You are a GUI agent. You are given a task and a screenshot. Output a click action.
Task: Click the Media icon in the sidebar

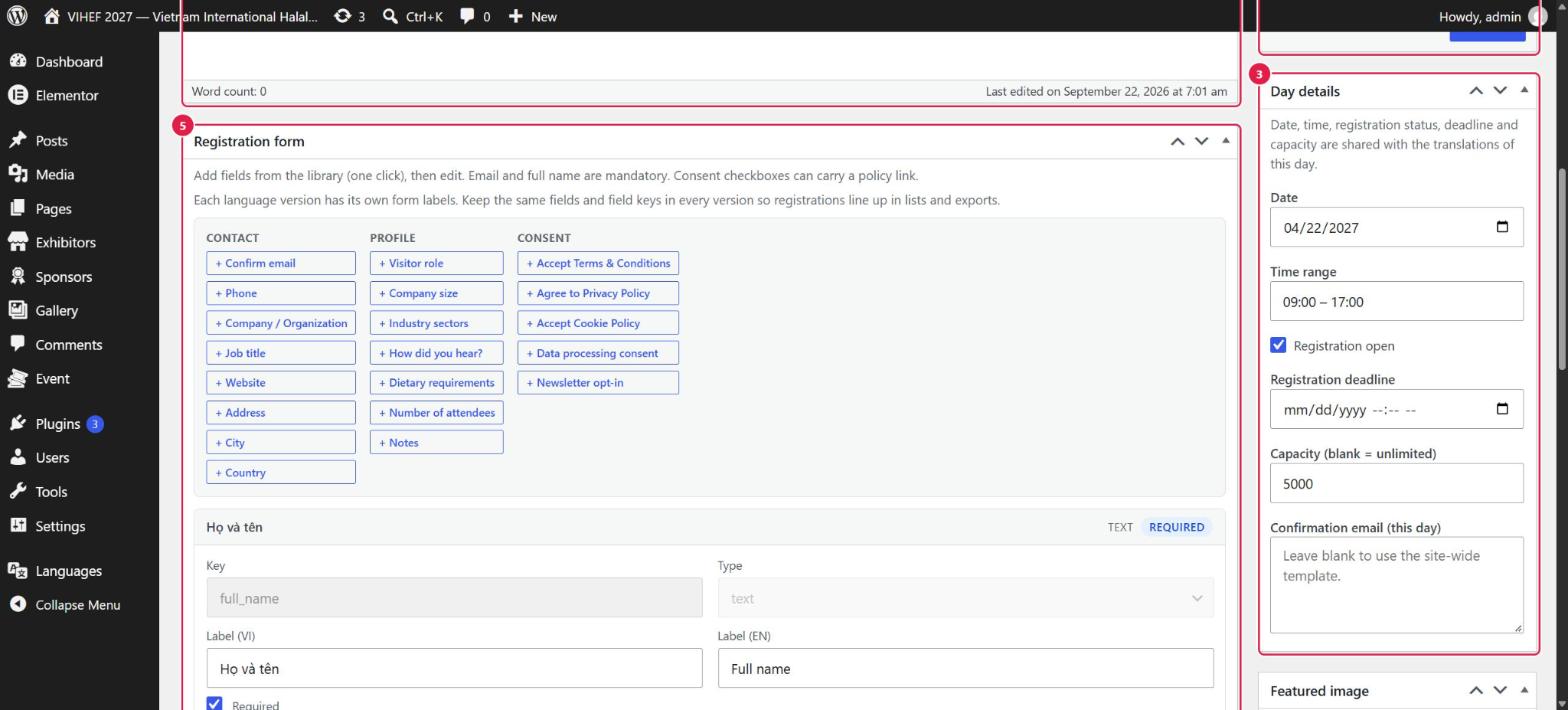(x=17, y=174)
